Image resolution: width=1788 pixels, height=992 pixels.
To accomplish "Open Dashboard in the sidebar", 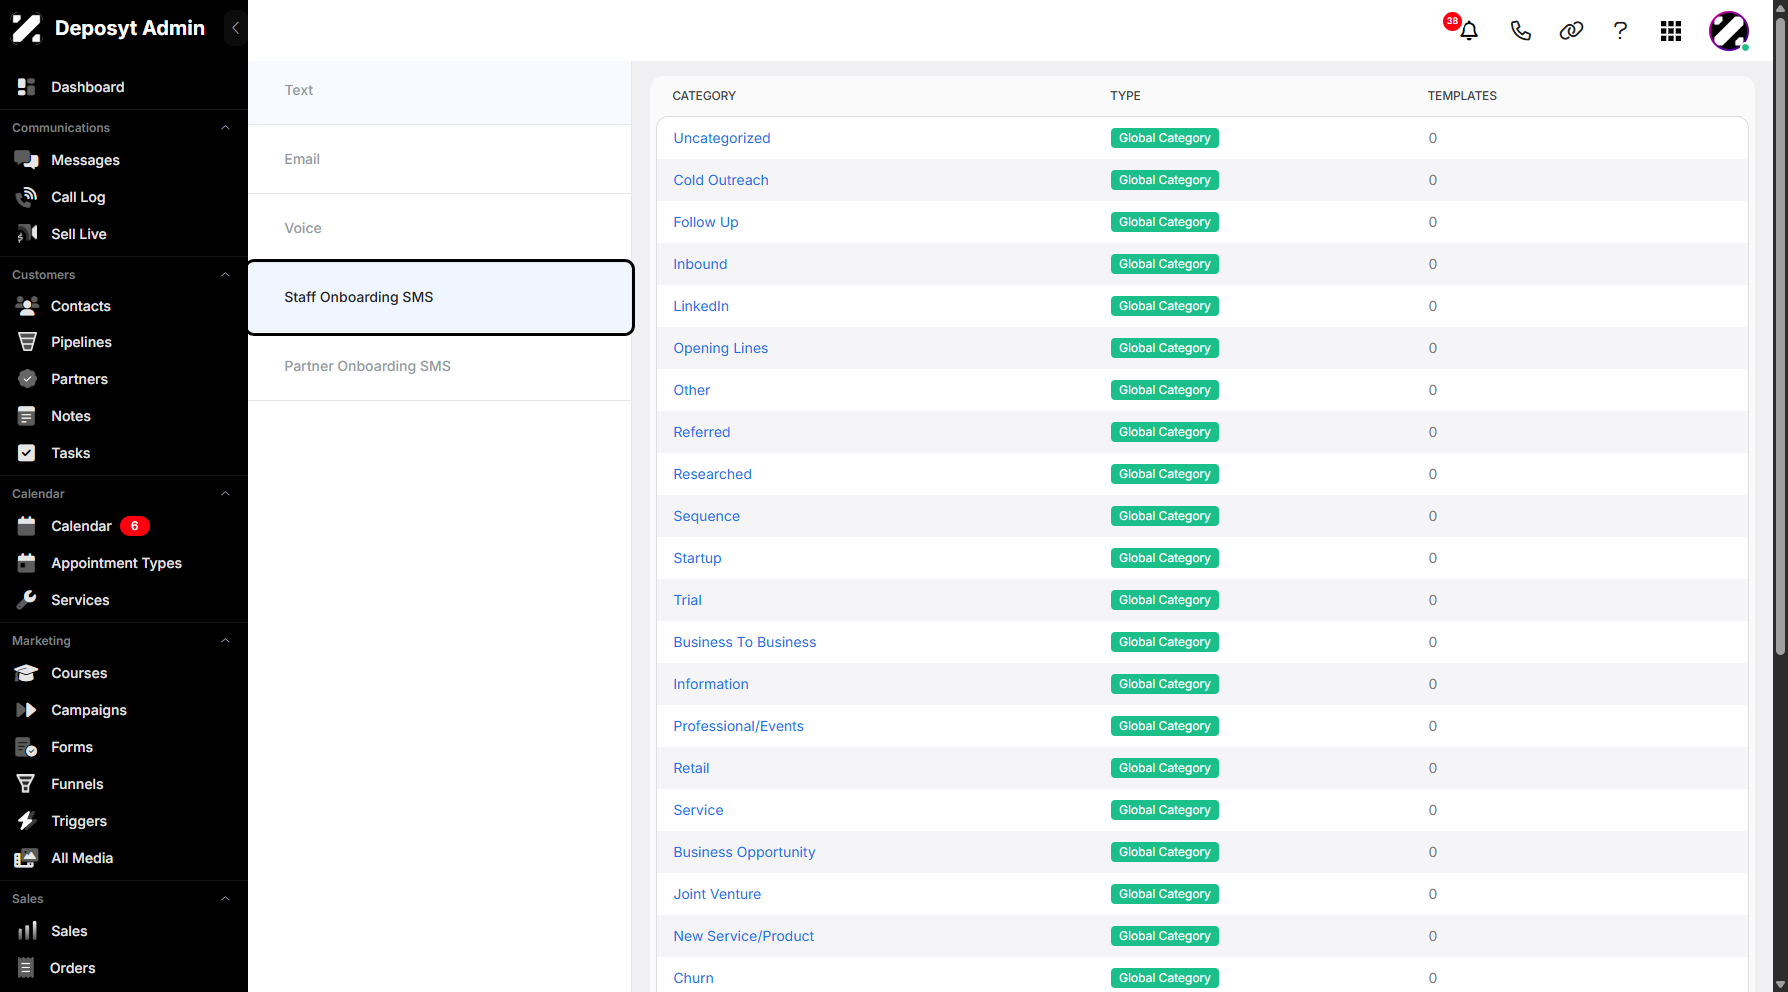I will (x=87, y=87).
